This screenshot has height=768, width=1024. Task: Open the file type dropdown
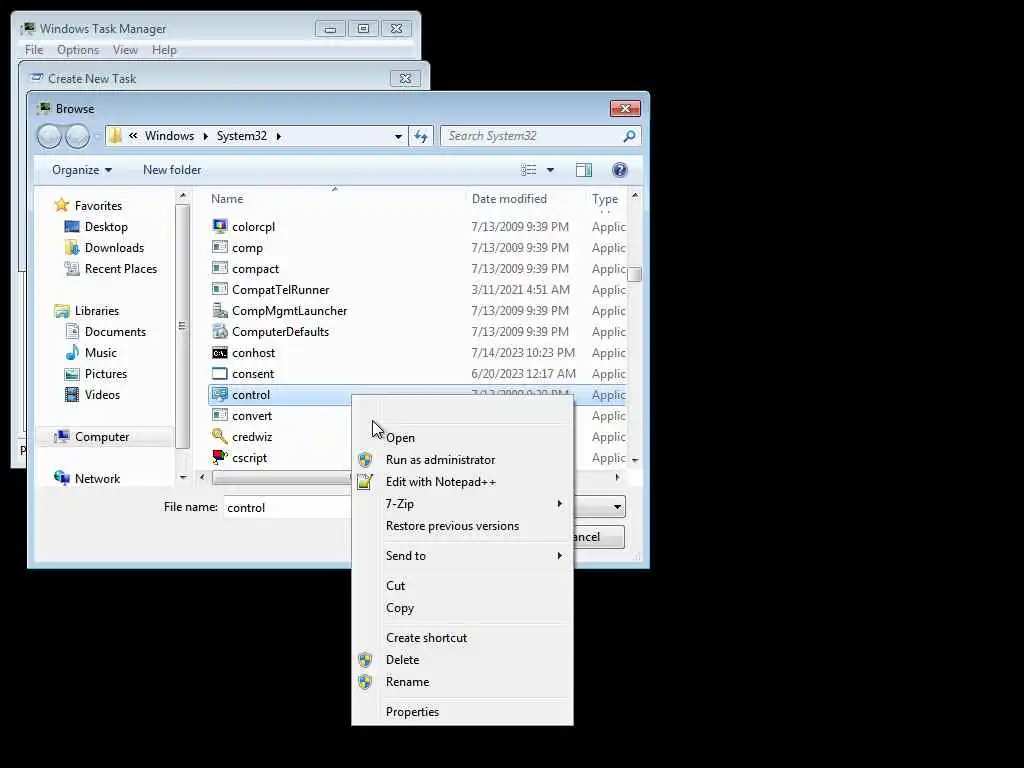point(616,507)
